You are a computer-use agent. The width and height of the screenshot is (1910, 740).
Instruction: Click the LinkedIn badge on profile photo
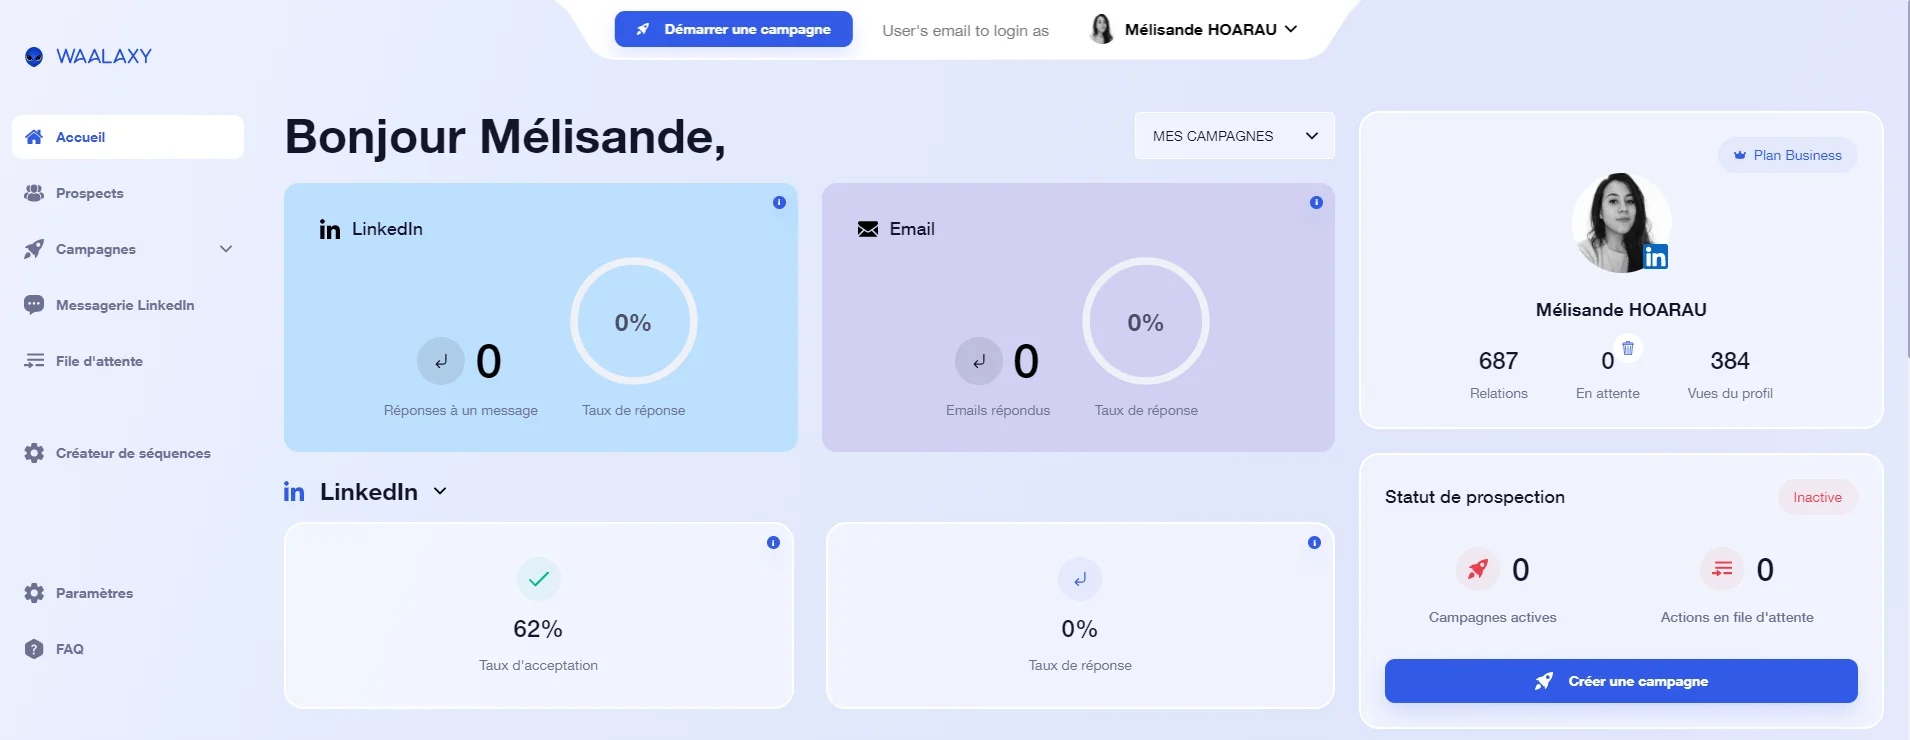coord(1655,257)
